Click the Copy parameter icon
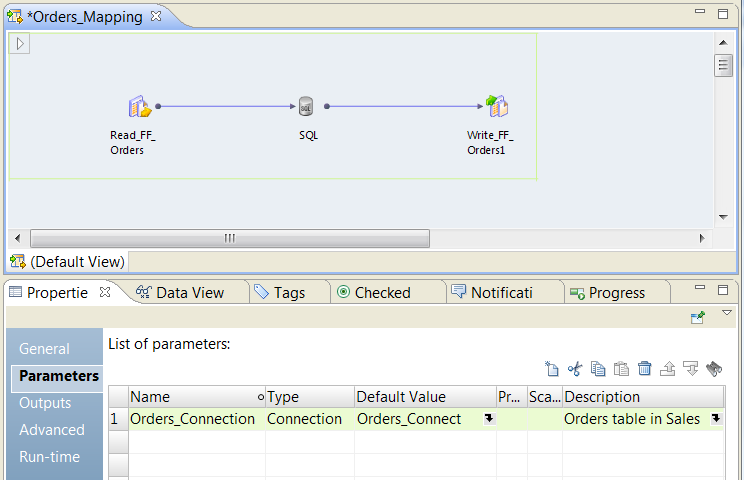This screenshot has height=480, width=744. 598,369
